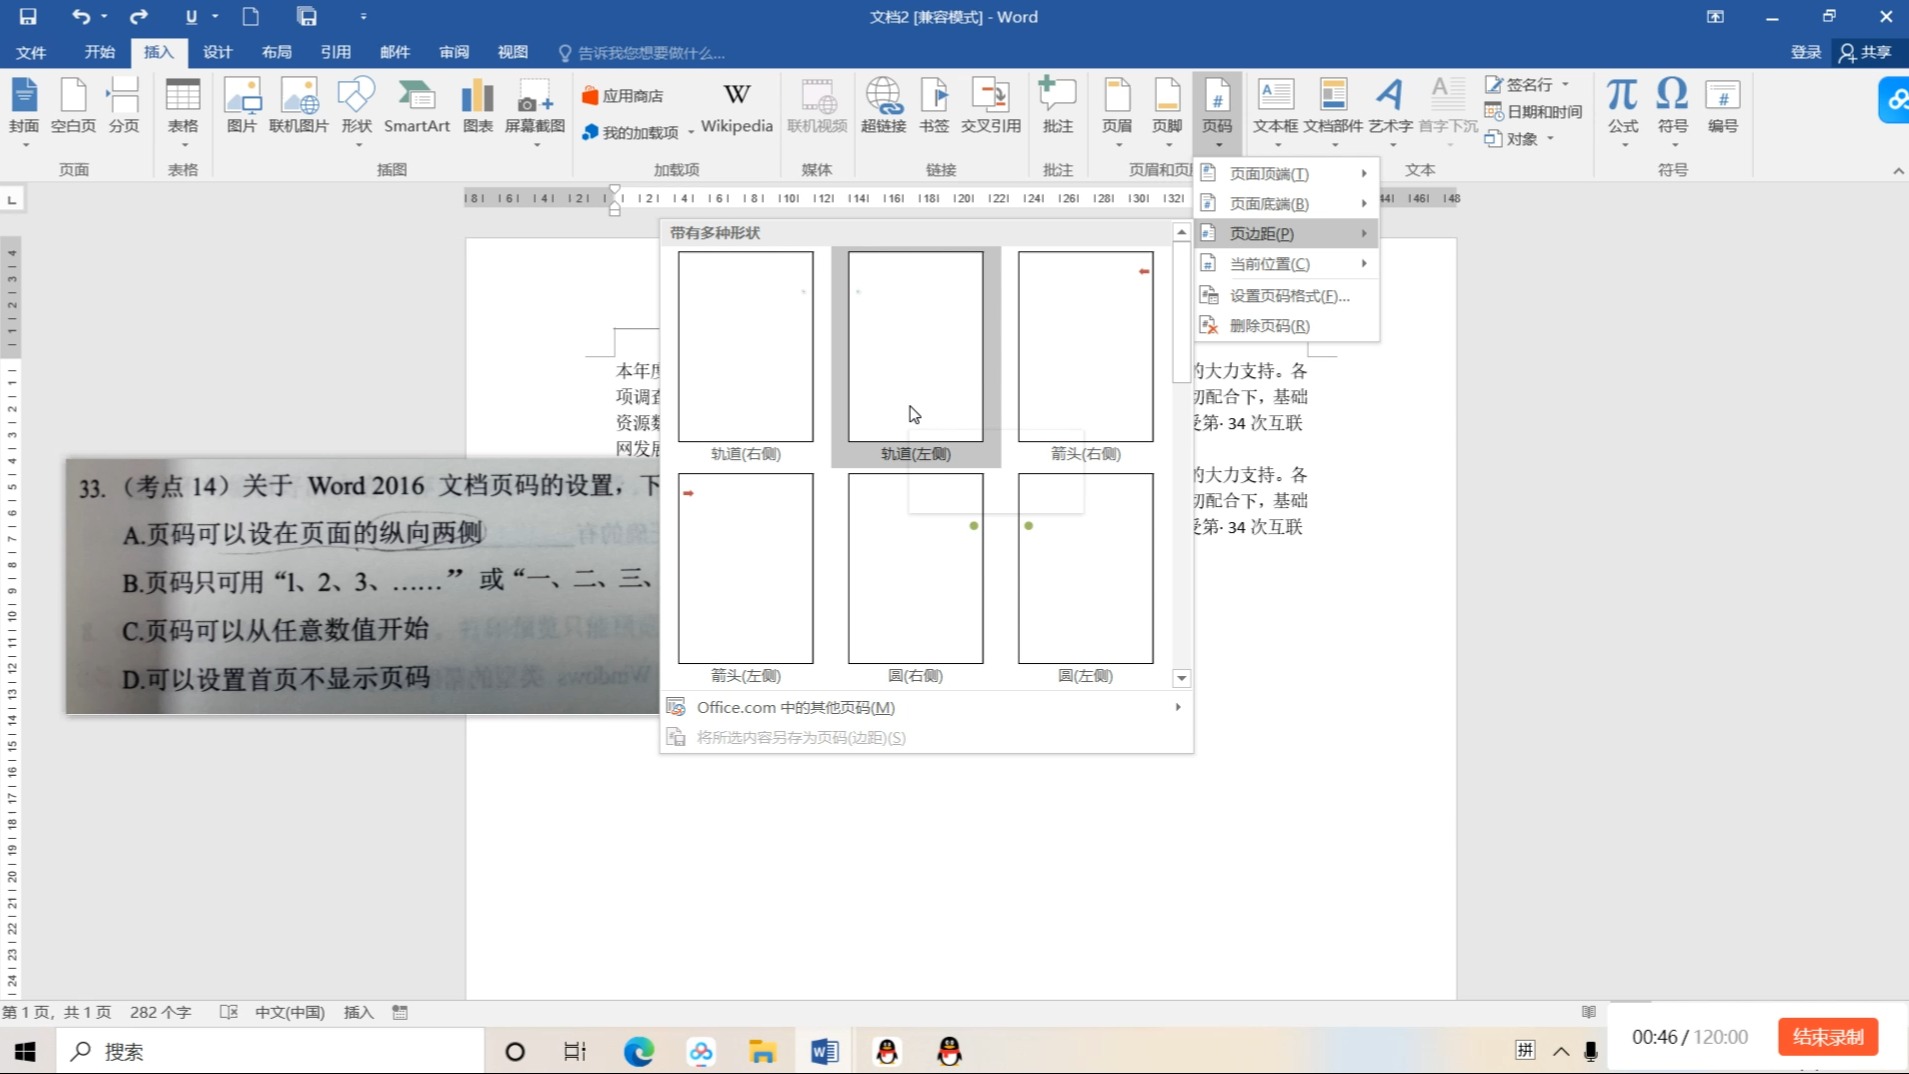
Task: Insert a page break (分页)
Action: [123, 107]
